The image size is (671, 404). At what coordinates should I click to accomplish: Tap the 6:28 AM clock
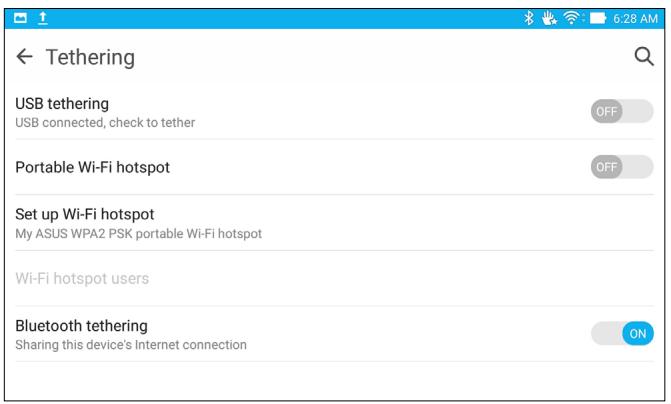click(x=635, y=18)
